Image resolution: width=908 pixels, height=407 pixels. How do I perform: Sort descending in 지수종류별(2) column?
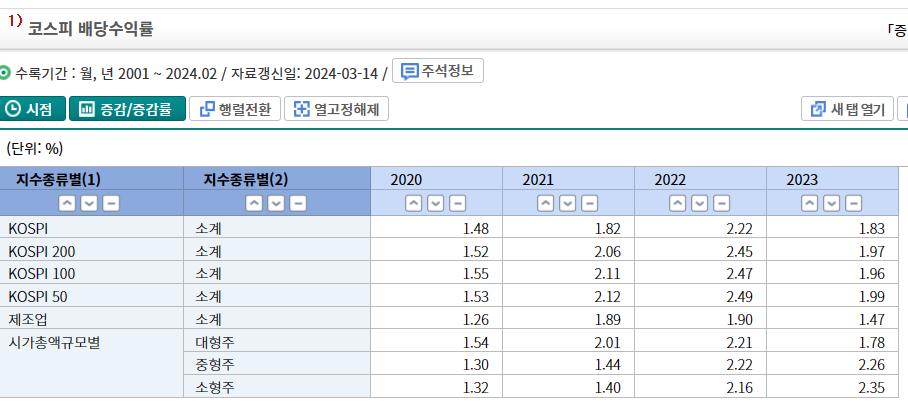pyautogui.click(x=276, y=203)
